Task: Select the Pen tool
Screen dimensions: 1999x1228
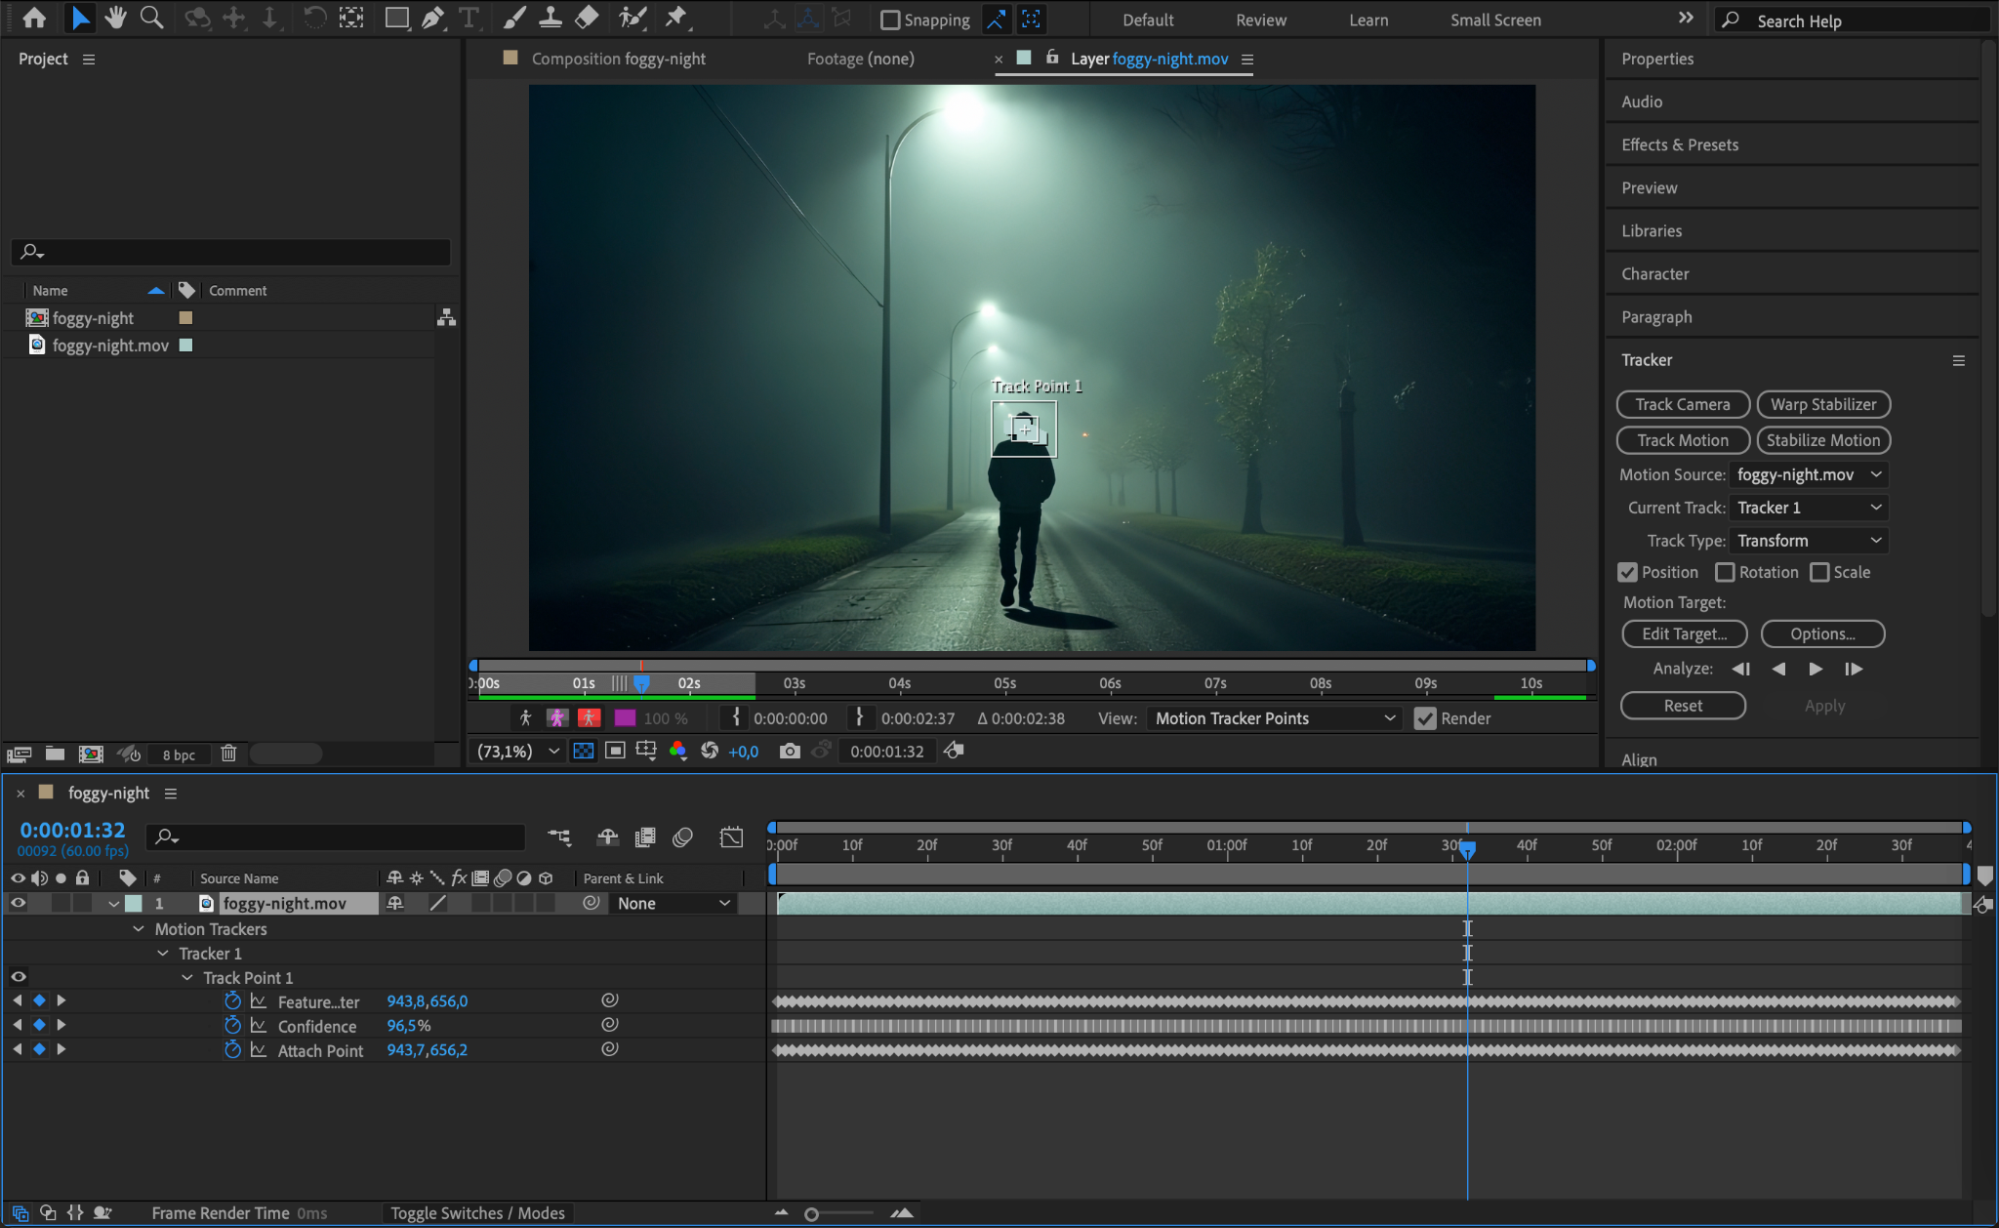Action: coord(433,17)
